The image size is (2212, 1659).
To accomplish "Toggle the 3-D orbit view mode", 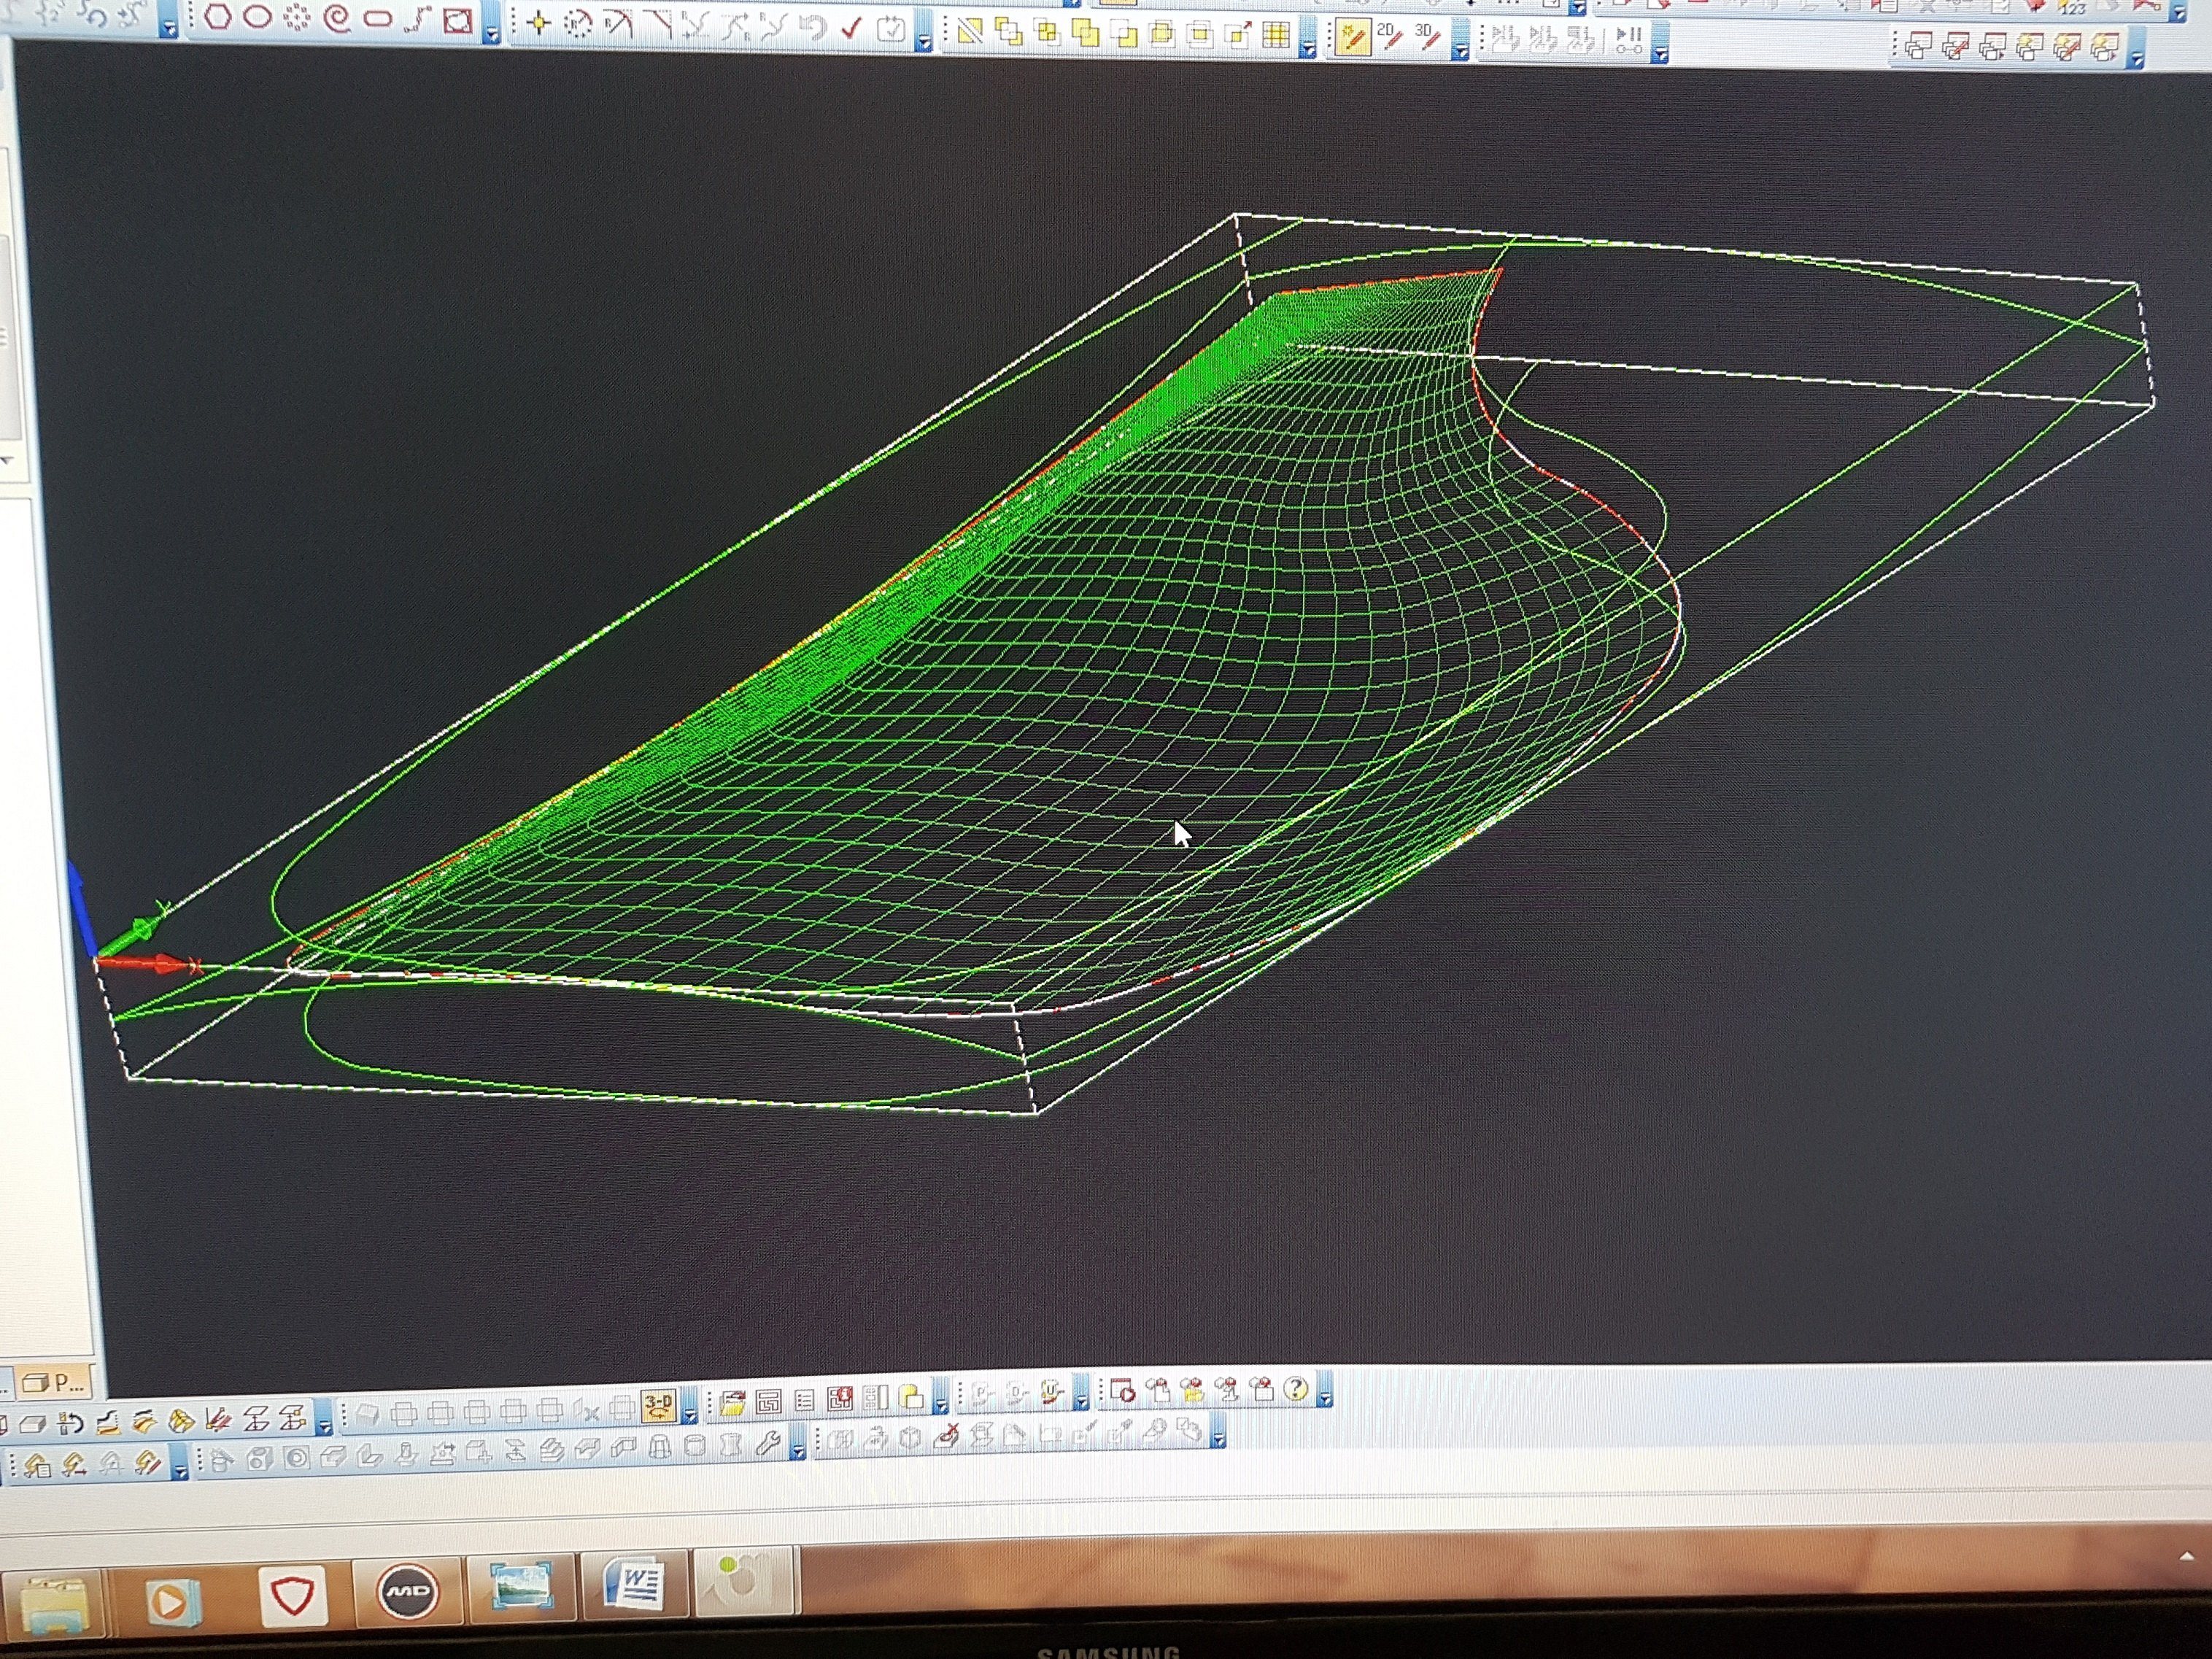I will 659,1405.
